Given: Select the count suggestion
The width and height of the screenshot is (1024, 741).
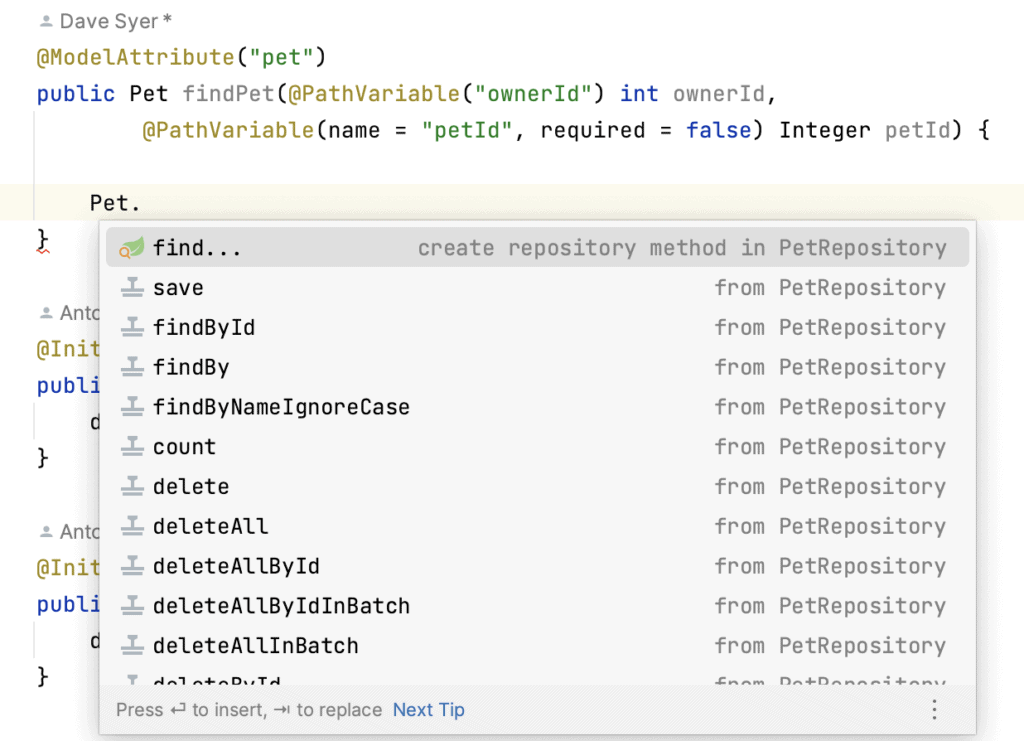Looking at the screenshot, I should click(537, 447).
